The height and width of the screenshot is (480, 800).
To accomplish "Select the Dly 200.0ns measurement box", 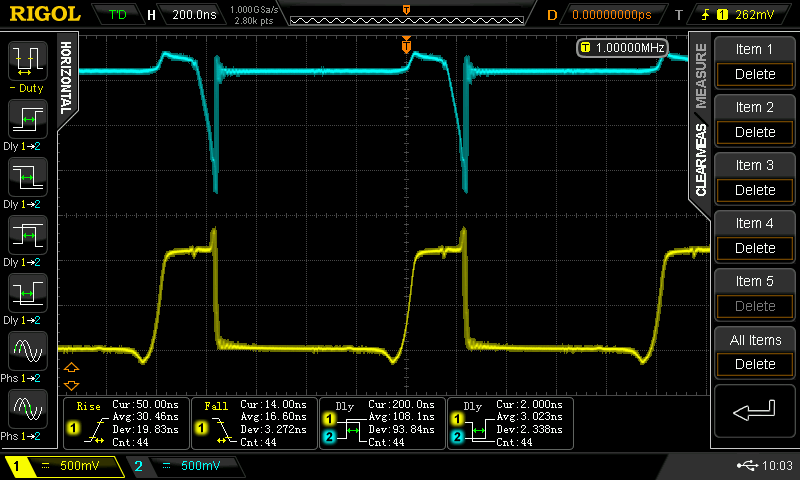I will point(382,423).
